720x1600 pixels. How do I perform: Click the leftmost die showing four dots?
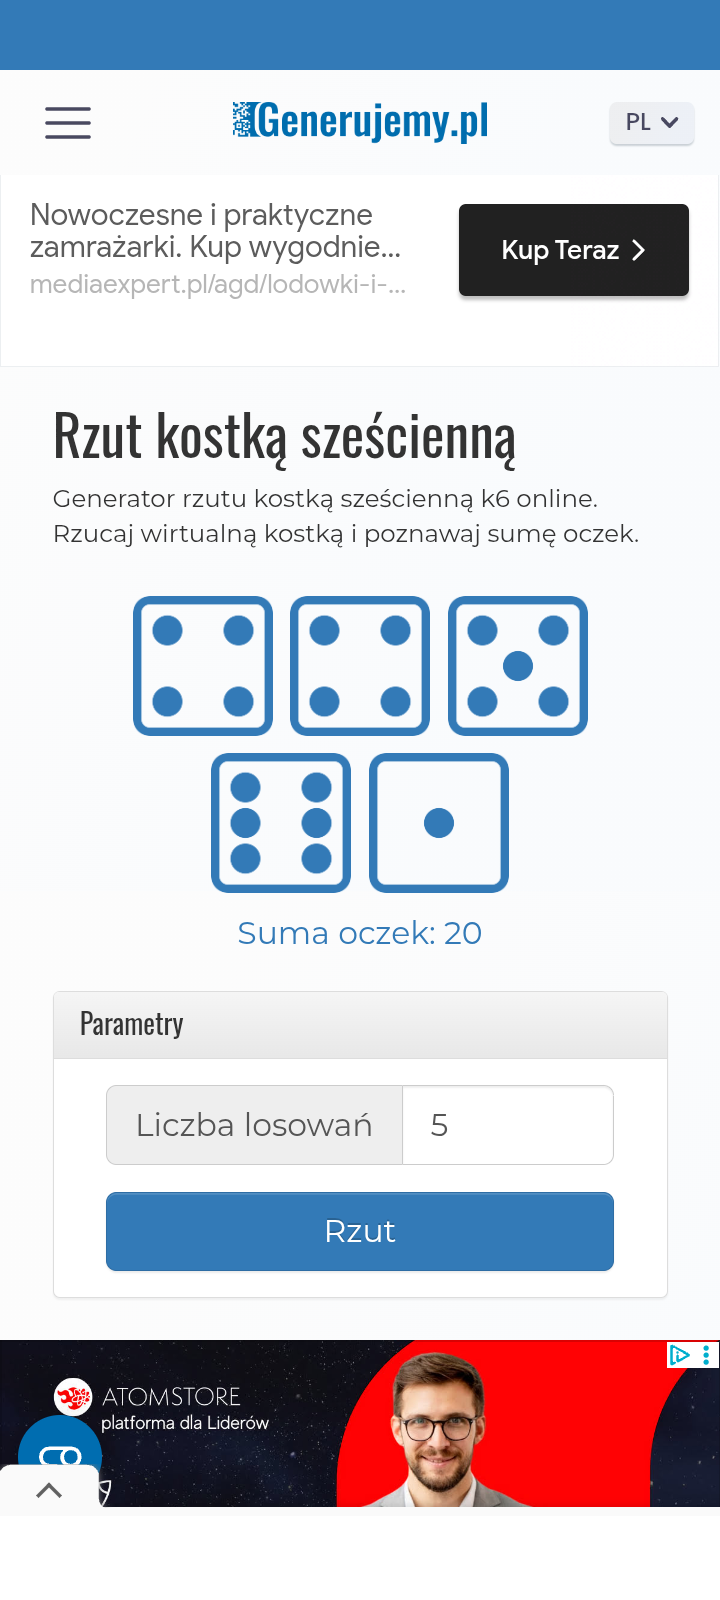coord(203,666)
